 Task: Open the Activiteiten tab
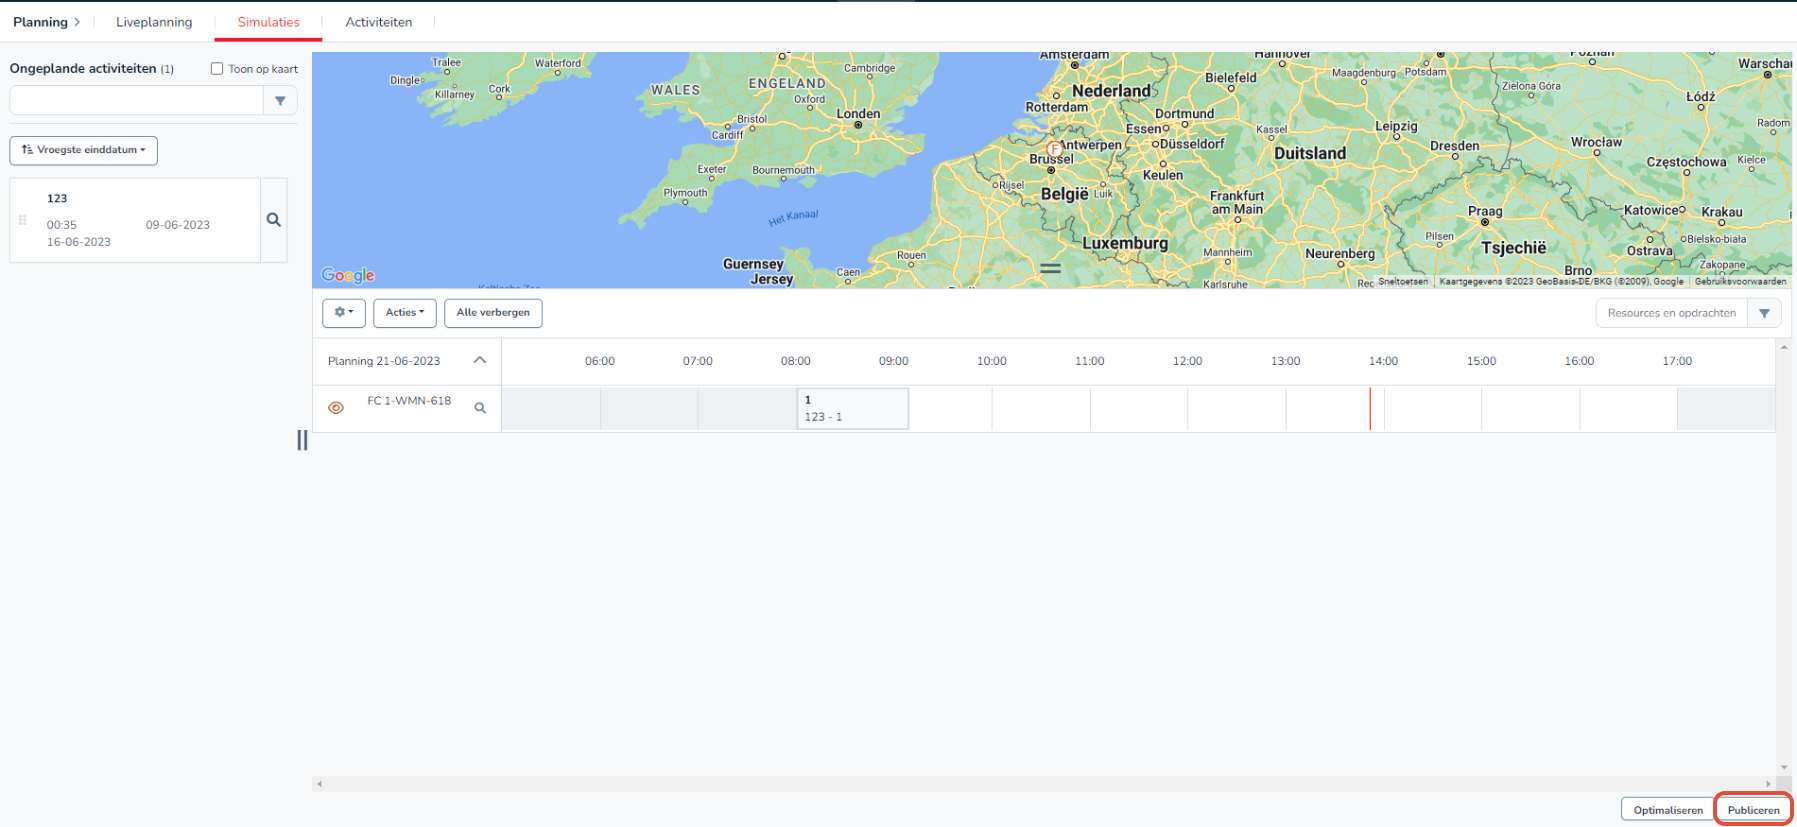pyautogui.click(x=378, y=22)
